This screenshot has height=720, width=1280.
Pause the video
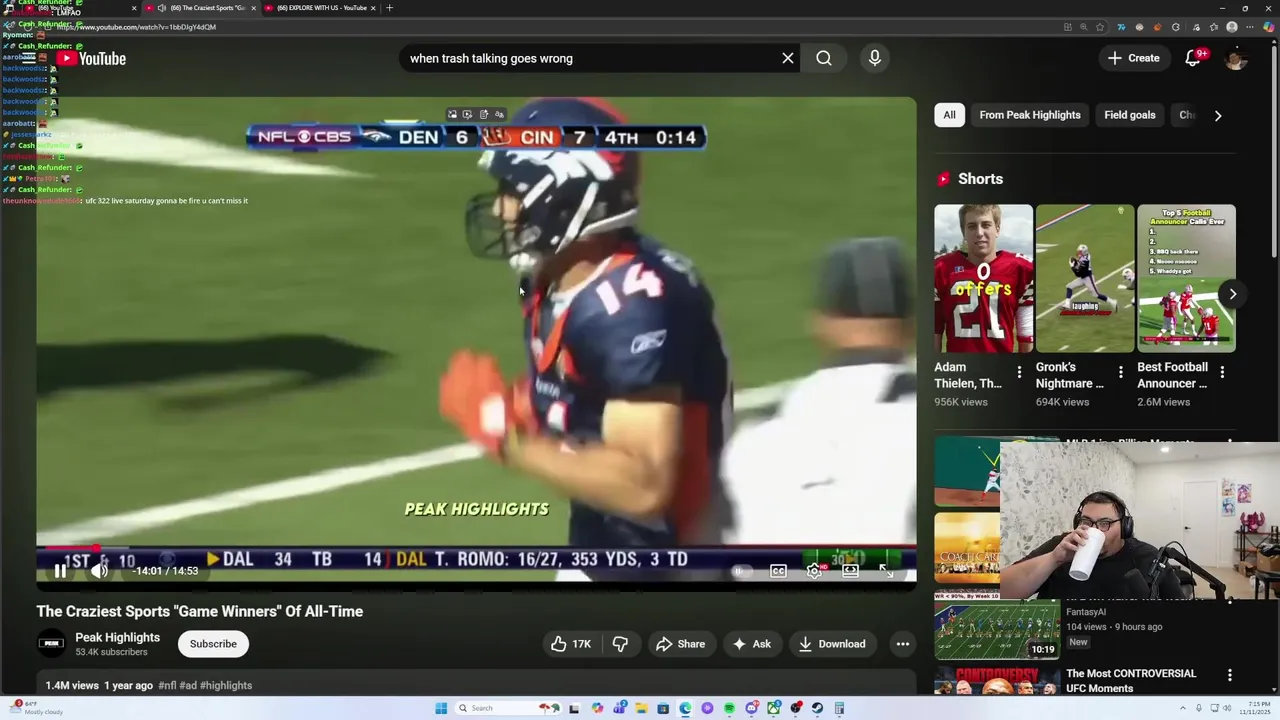(x=60, y=571)
